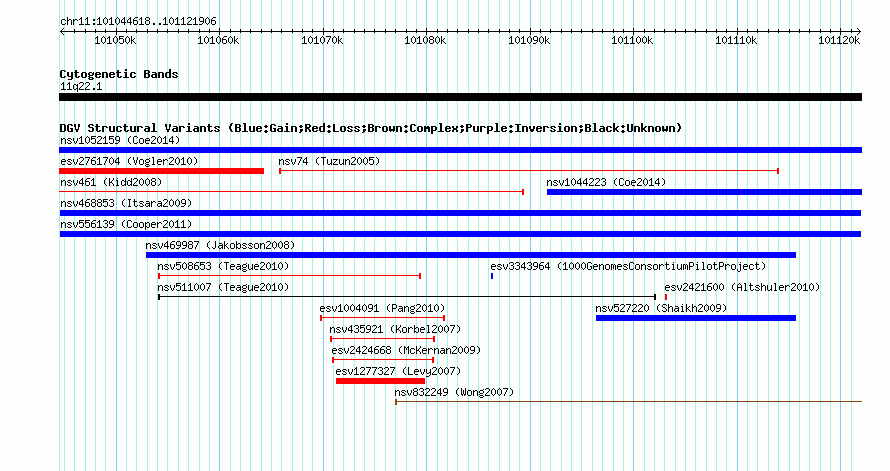This screenshot has width=890, height=471.
Task: Click the 'nsv461 (Kidd2008)' label
Action: pyautogui.click(x=111, y=182)
